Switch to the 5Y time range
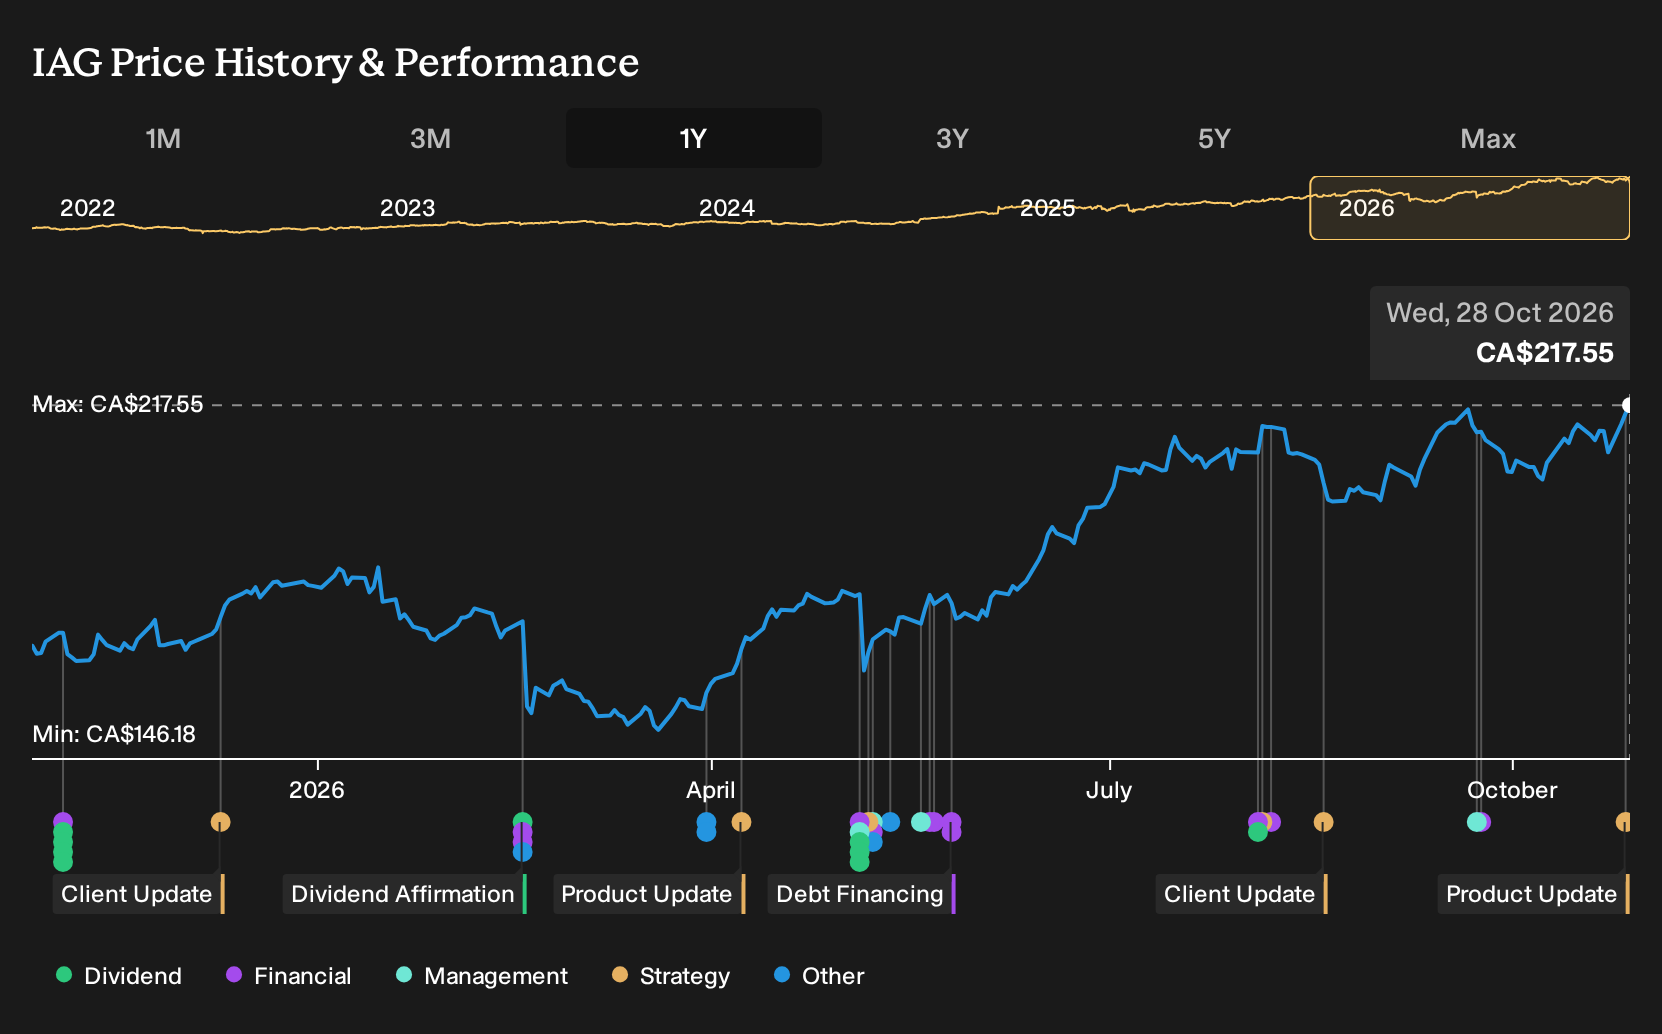The width and height of the screenshot is (1662, 1034). [1214, 138]
